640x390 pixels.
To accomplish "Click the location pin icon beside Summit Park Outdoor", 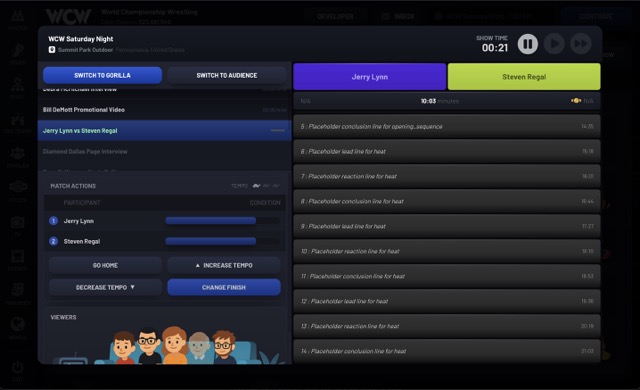I will coord(52,50).
